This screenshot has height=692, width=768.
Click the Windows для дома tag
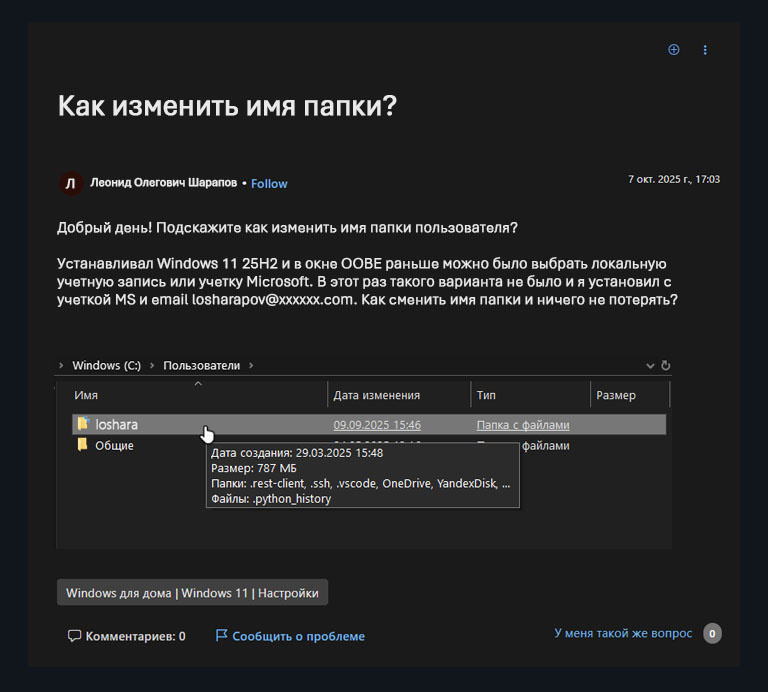pyautogui.click(x=192, y=593)
